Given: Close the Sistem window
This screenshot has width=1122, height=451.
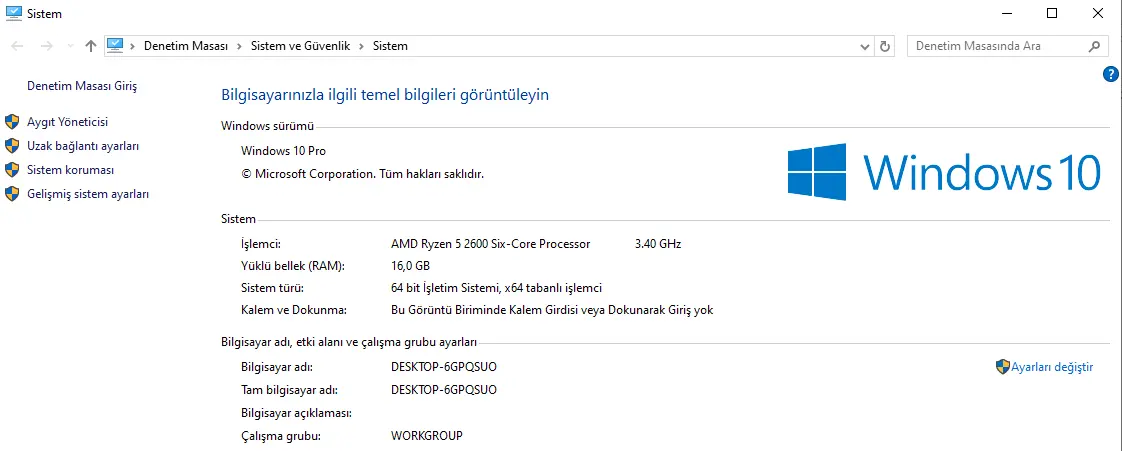Looking at the screenshot, I should pos(1098,13).
